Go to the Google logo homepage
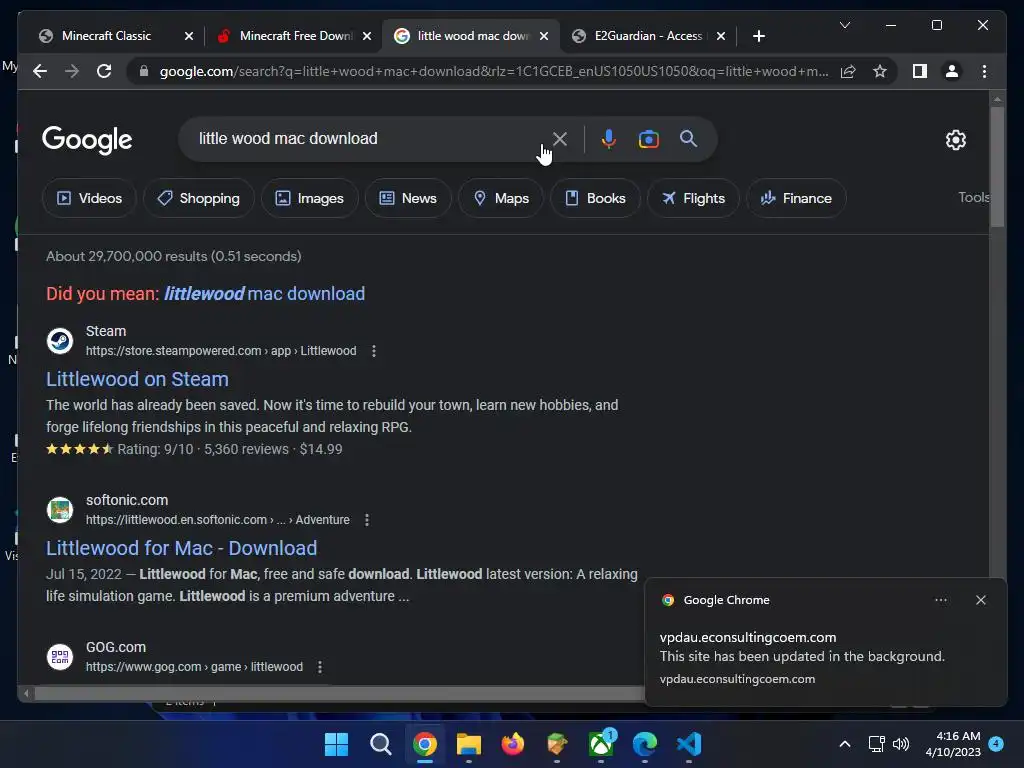 pyautogui.click(x=87, y=140)
